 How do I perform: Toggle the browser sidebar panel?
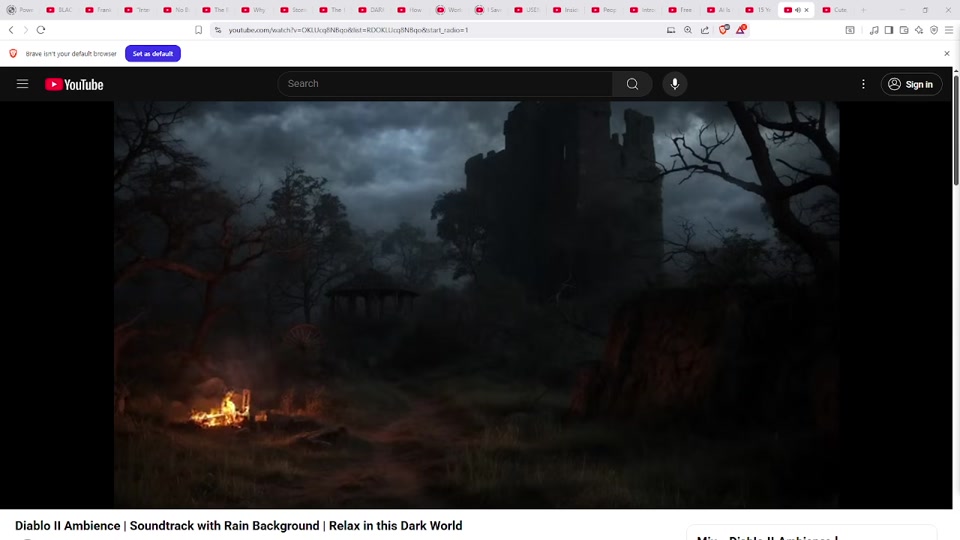click(889, 30)
